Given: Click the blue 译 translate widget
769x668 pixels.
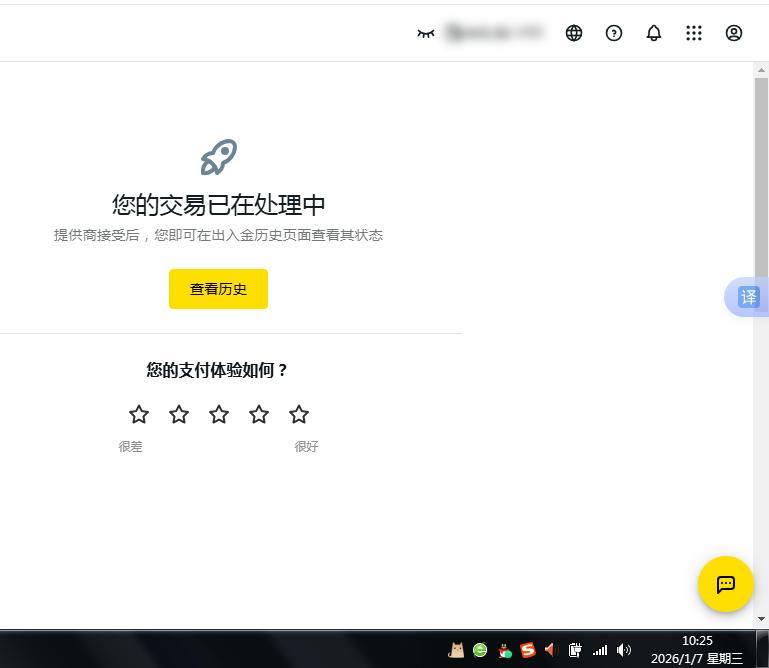Looking at the screenshot, I should (x=746, y=297).
